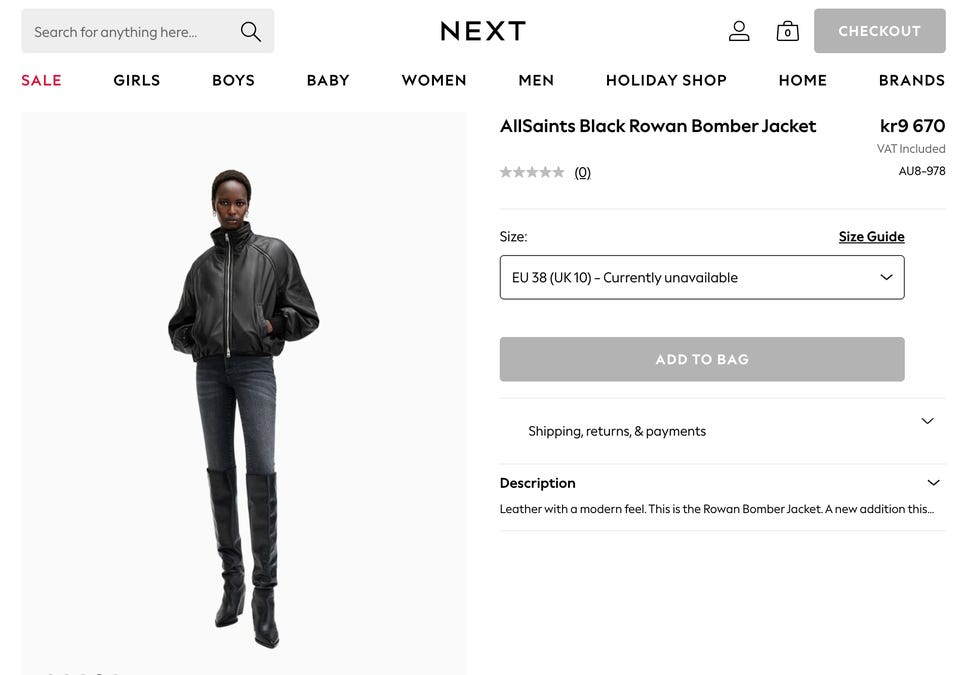Screen dimensions: 960x675
Task: Expand Shipping, returns, & payments section
Action: click(x=722, y=431)
